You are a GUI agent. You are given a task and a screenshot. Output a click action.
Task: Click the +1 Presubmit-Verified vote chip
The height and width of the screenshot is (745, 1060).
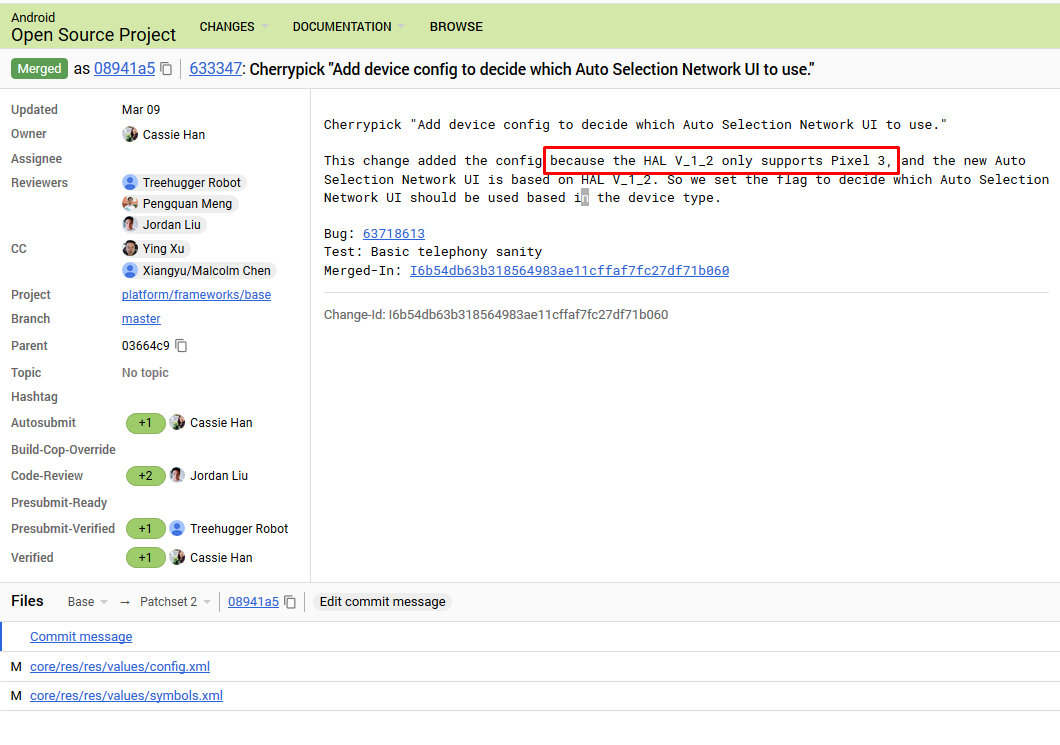tap(145, 529)
